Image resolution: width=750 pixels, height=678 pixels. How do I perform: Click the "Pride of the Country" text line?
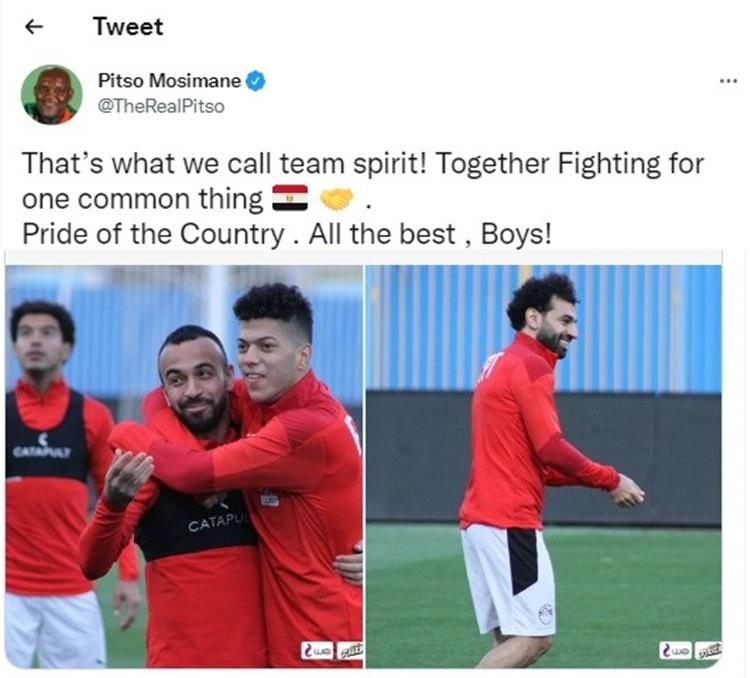coord(153,234)
